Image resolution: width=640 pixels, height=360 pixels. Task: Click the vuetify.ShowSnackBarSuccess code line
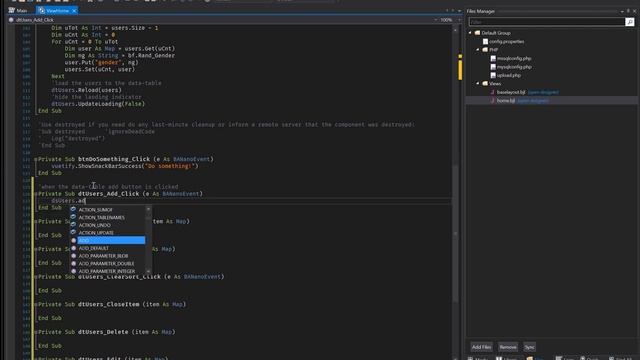pyautogui.click(x=125, y=166)
